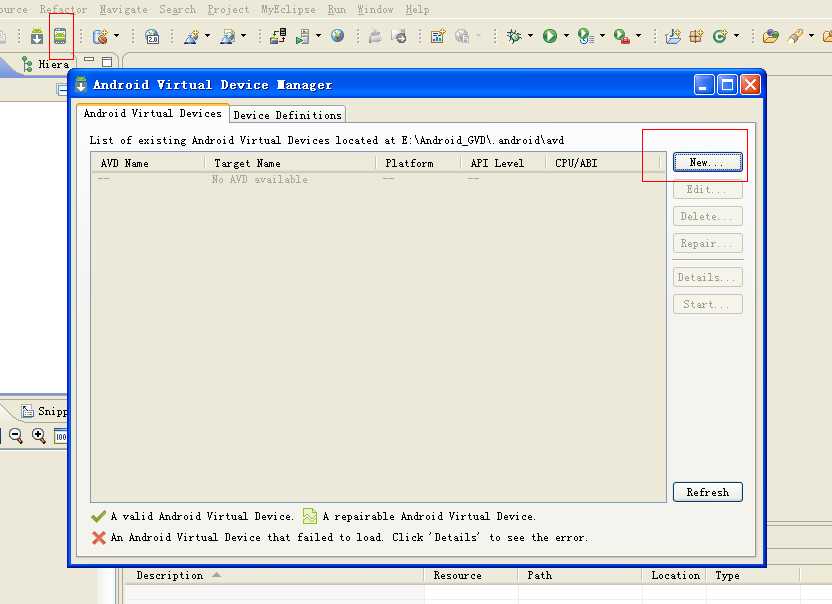This screenshot has height=604, width=832.
Task: Select the Snippets view tab
Action: 45,411
